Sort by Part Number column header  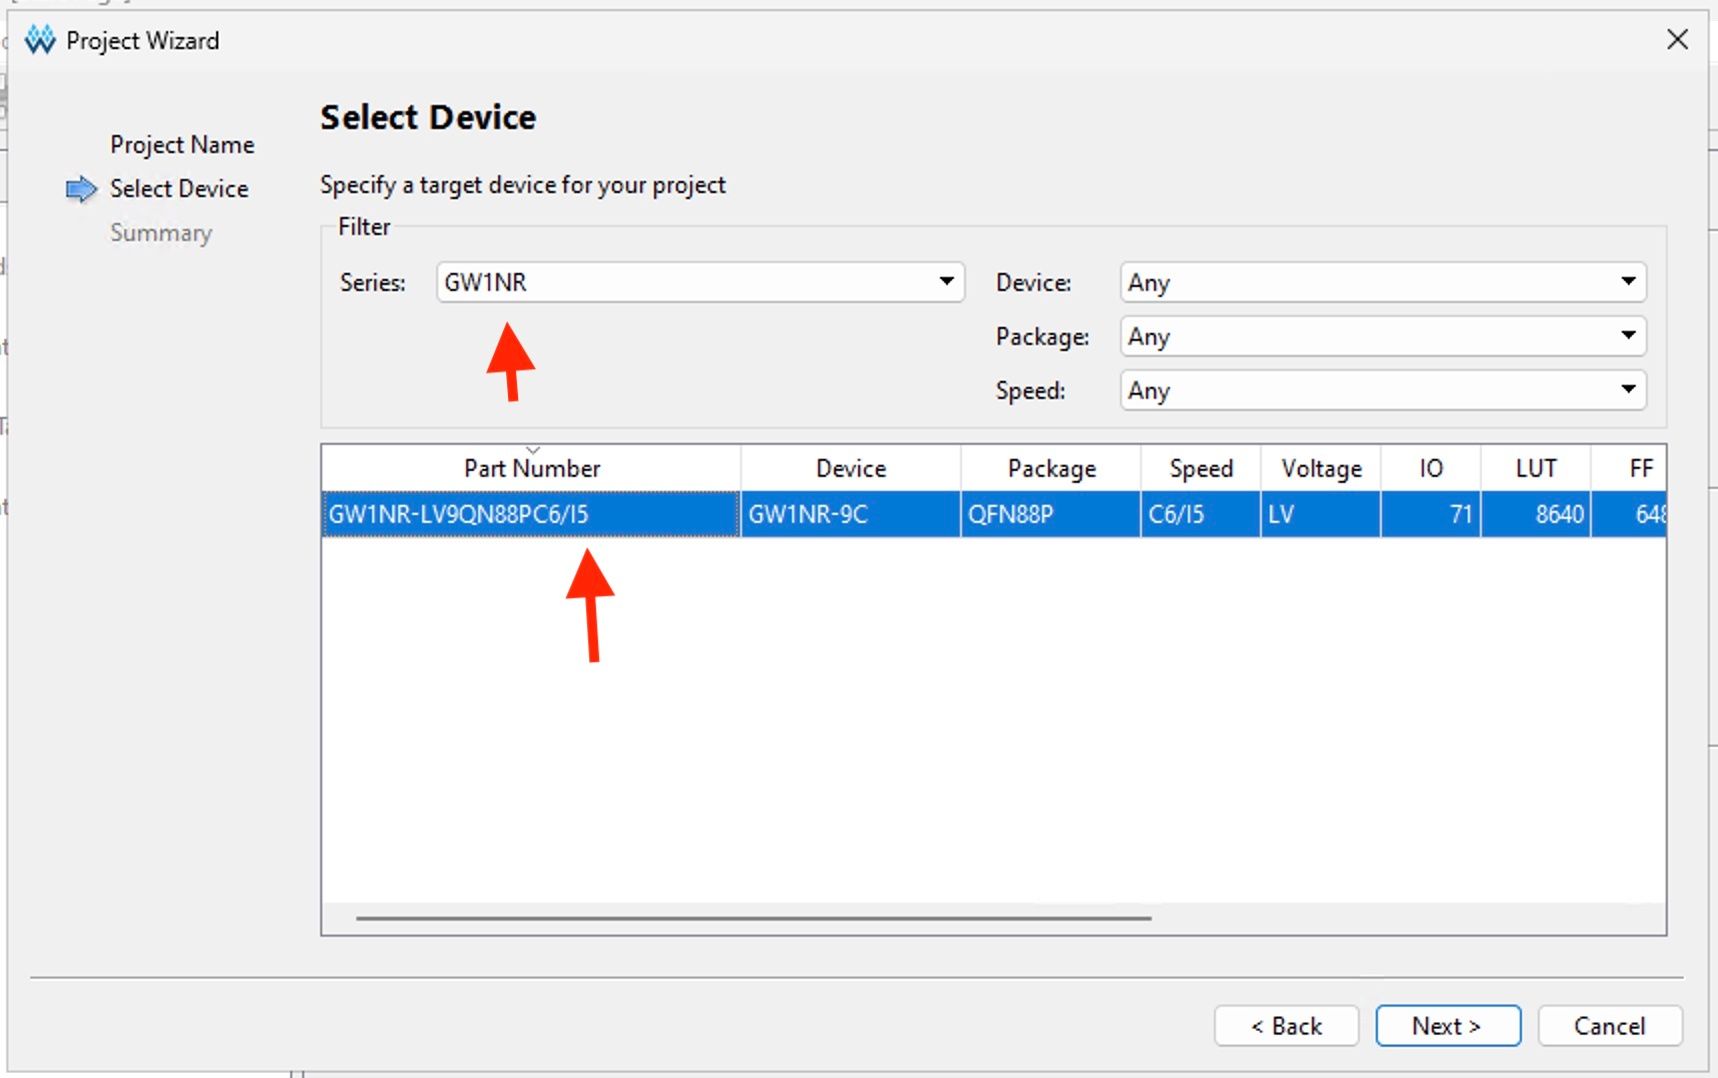click(531, 468)
